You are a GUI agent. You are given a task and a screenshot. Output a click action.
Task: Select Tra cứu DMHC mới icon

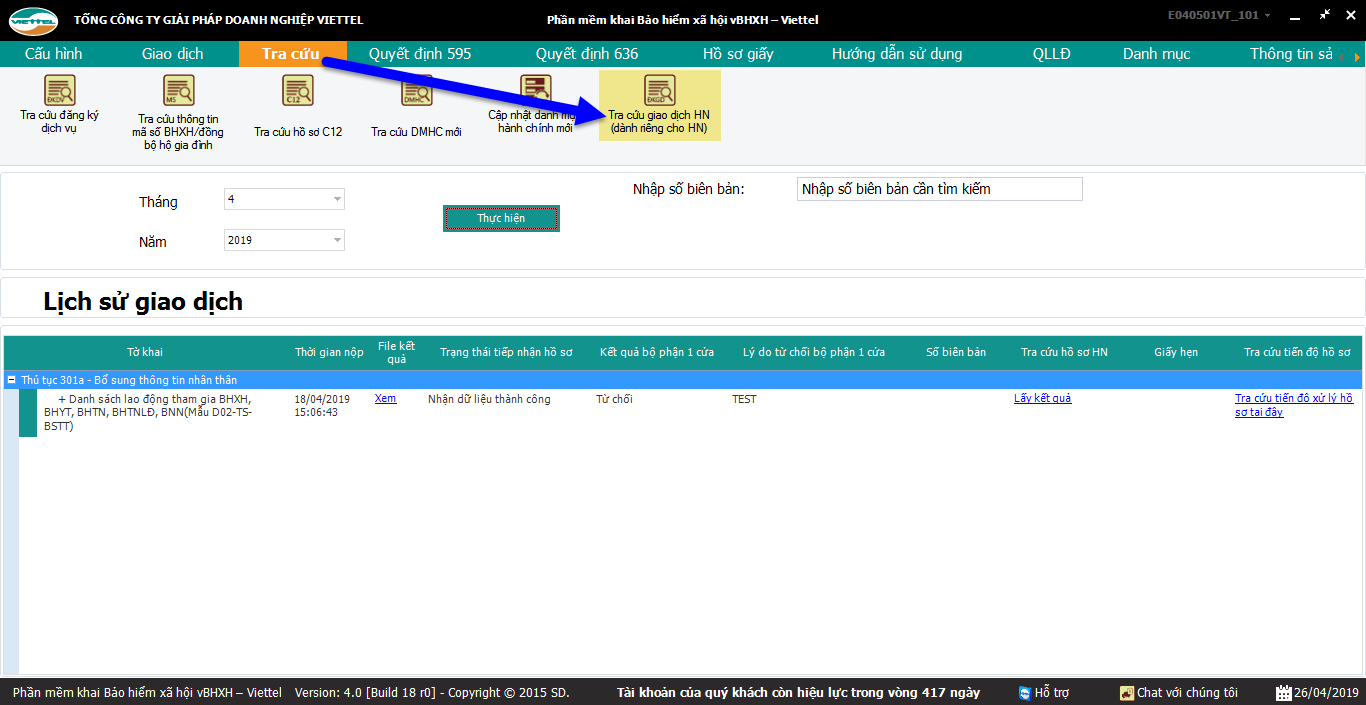point(416,91)
